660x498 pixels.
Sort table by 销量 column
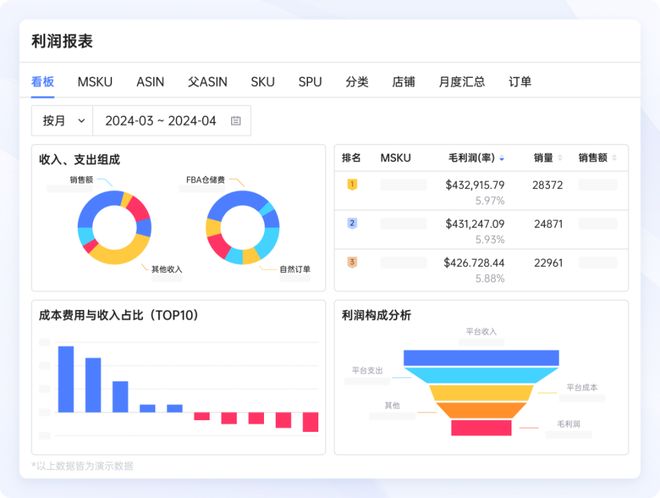click(x=560, y=158)
